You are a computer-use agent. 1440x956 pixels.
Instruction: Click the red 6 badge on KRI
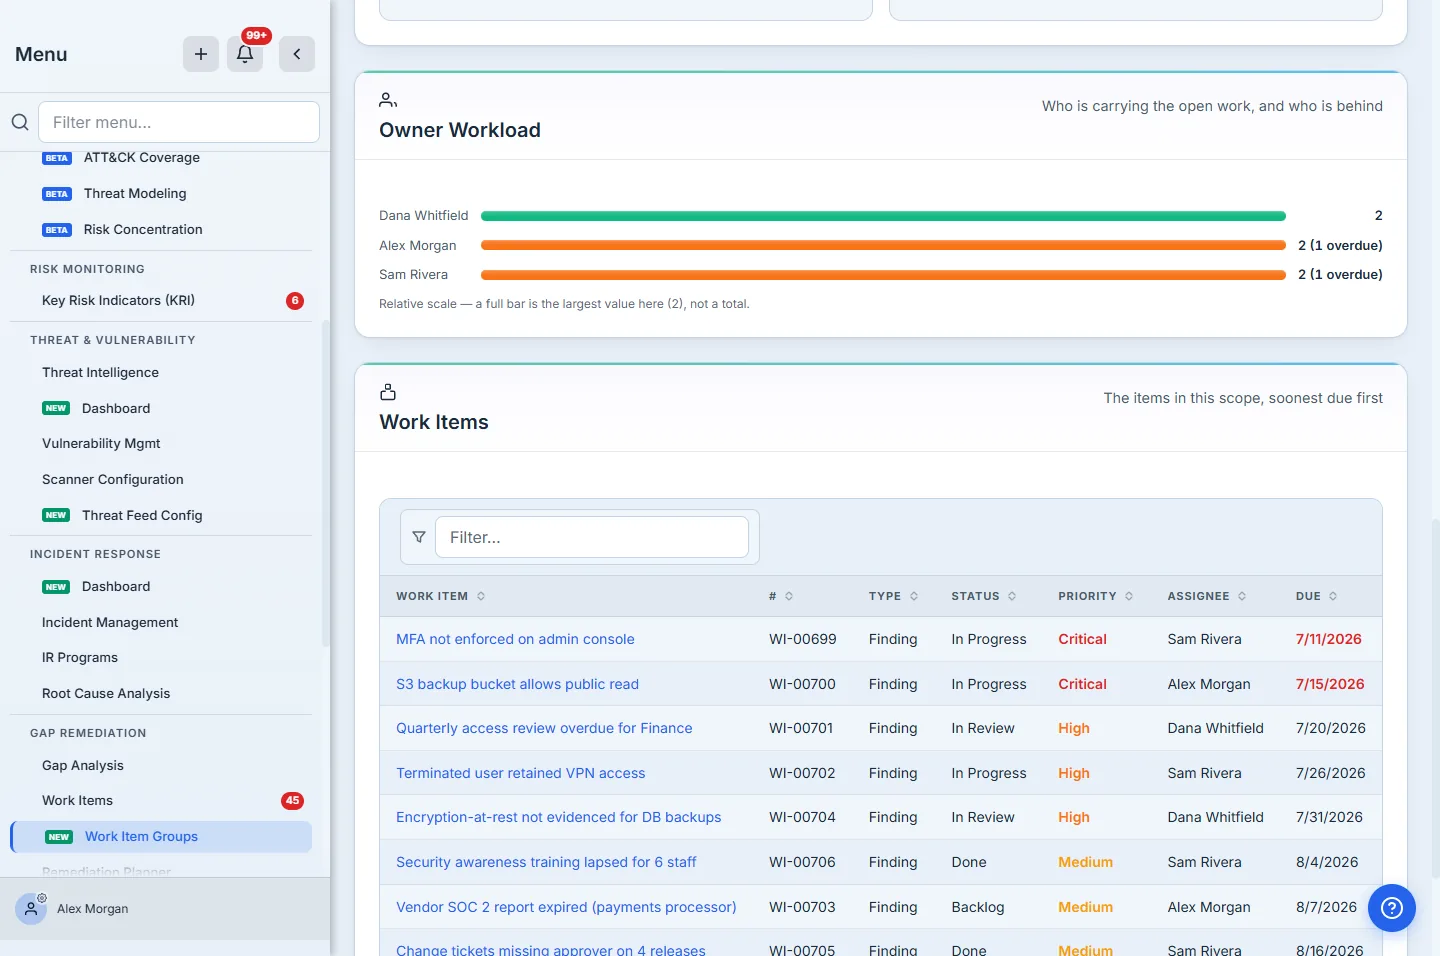(295, 301)
